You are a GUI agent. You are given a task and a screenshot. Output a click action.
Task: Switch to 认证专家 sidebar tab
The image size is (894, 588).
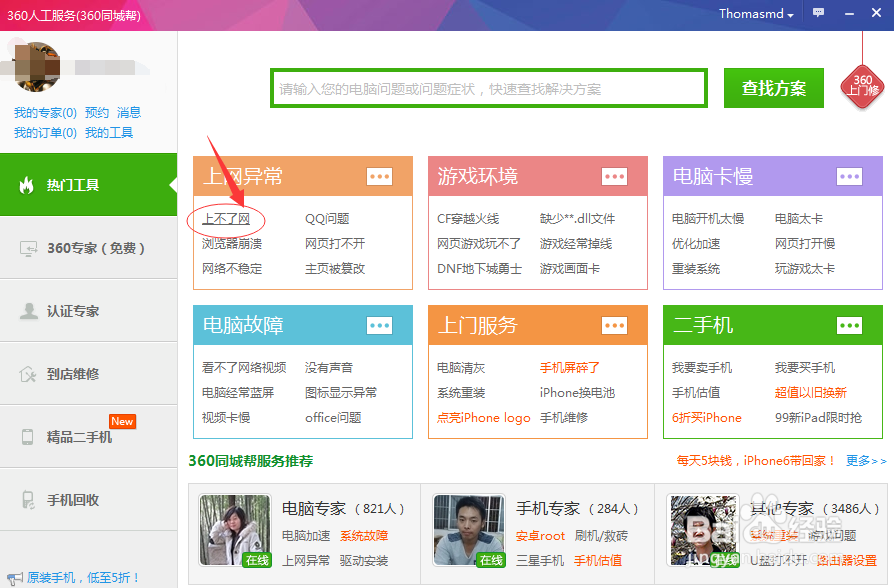point(88,311)
